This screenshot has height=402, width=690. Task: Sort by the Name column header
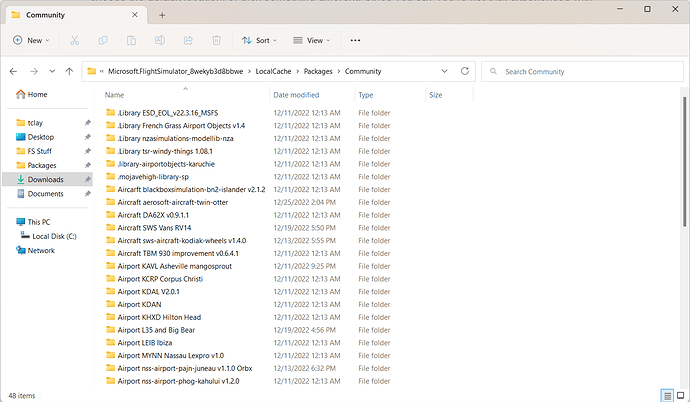[x=114, y=95]
